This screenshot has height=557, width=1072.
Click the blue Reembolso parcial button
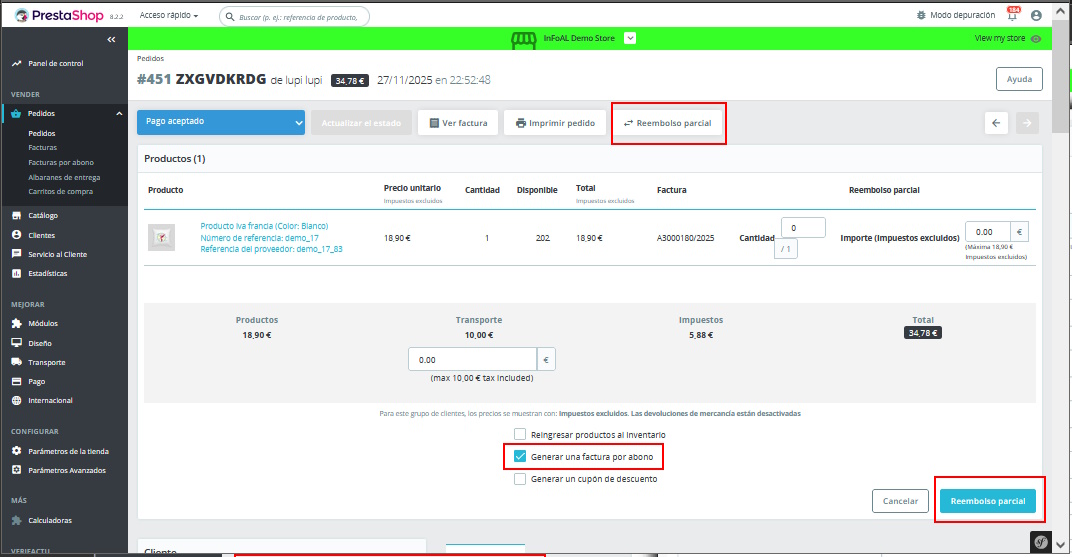987,501
